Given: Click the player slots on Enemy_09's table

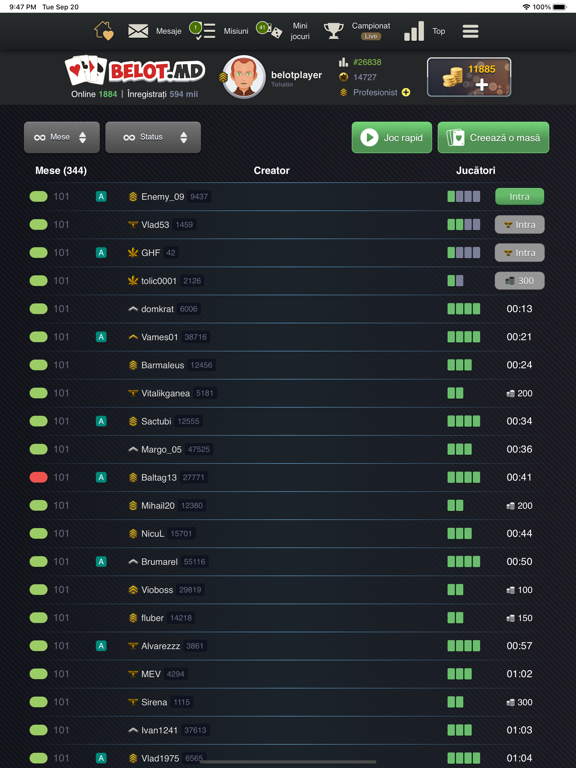Looking at the screenshot, I should [x=463, y=196].
